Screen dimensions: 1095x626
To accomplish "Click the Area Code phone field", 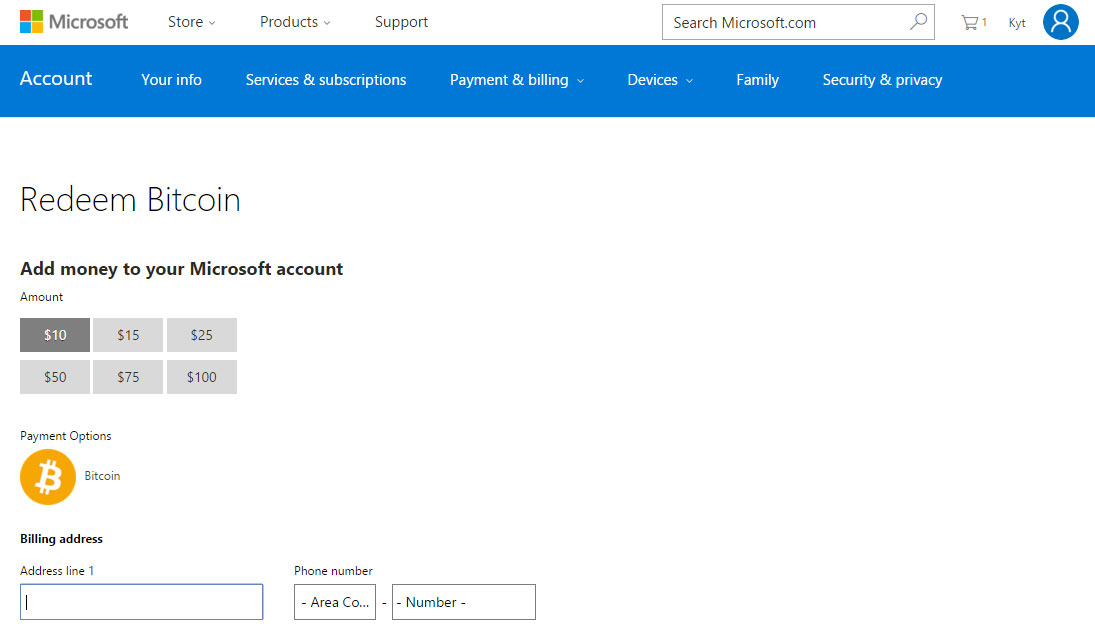I will pos(335,602).
